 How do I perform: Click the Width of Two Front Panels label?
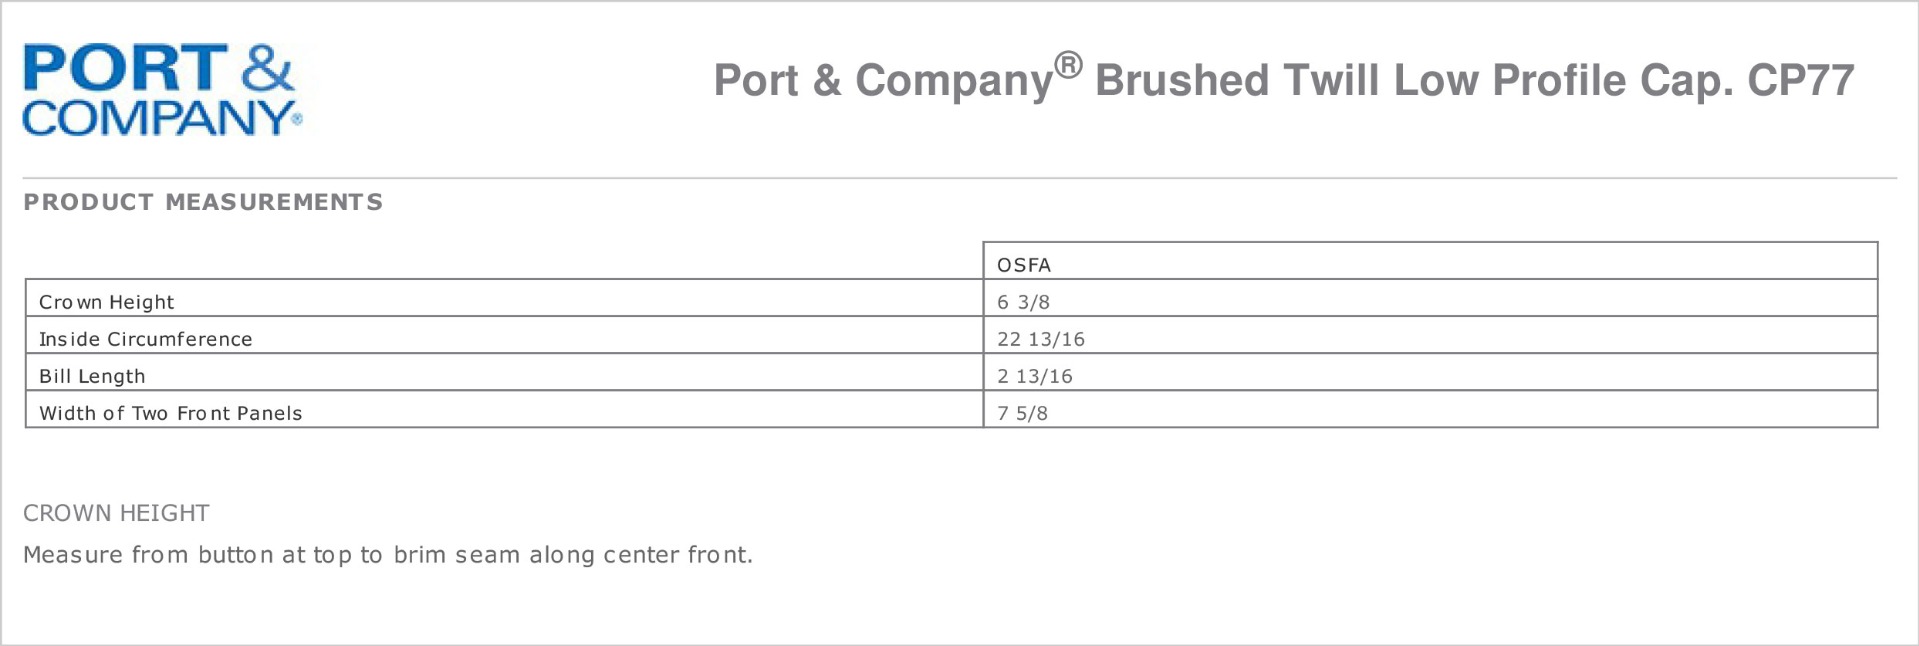coord(170,413)
